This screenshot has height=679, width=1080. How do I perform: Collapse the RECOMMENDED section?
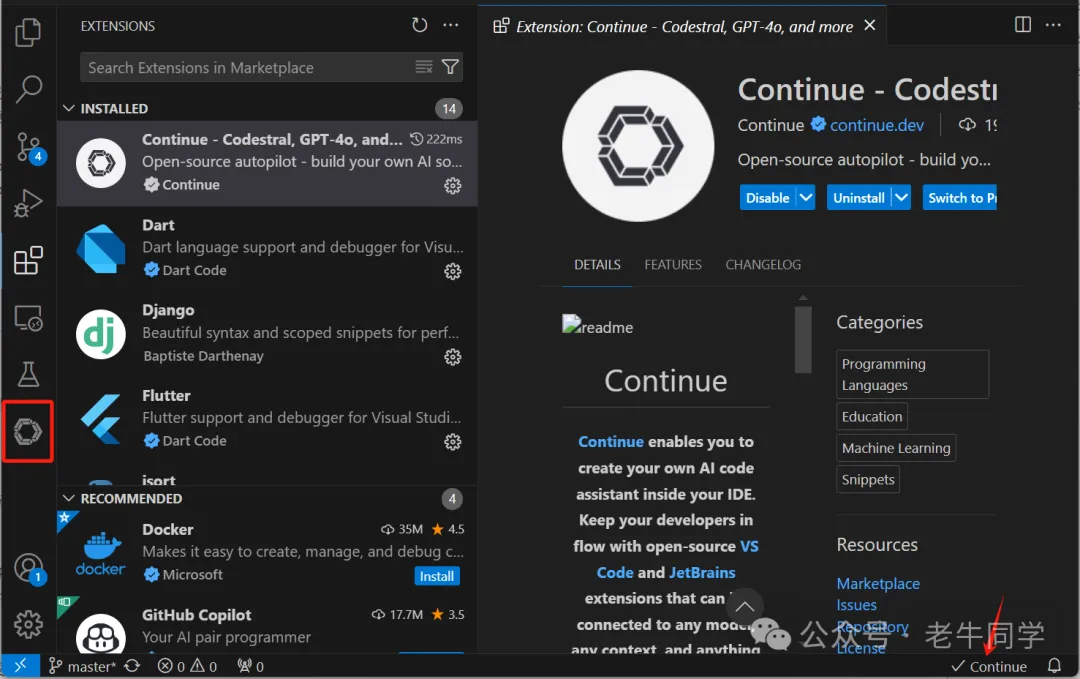tap(68, 498)
